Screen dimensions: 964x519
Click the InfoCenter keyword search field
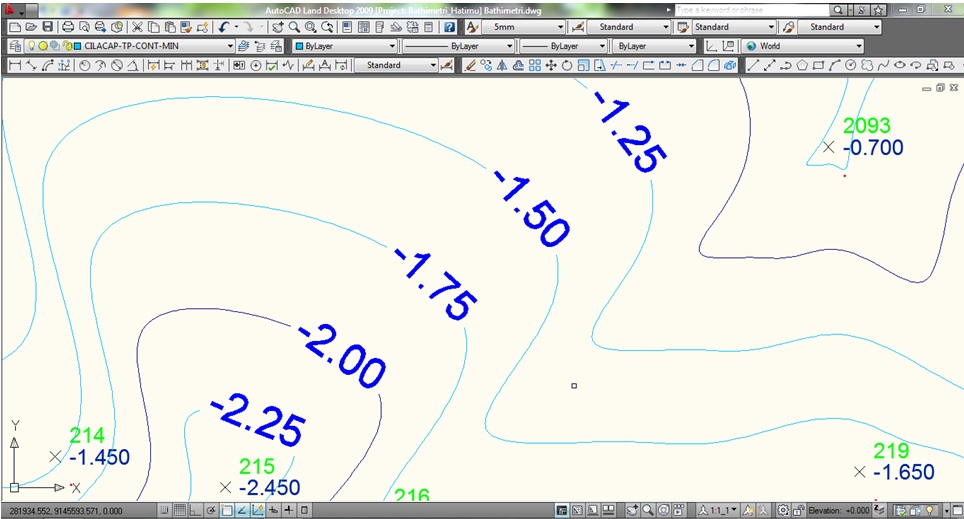pyautogui.click(x=752, y=10)
